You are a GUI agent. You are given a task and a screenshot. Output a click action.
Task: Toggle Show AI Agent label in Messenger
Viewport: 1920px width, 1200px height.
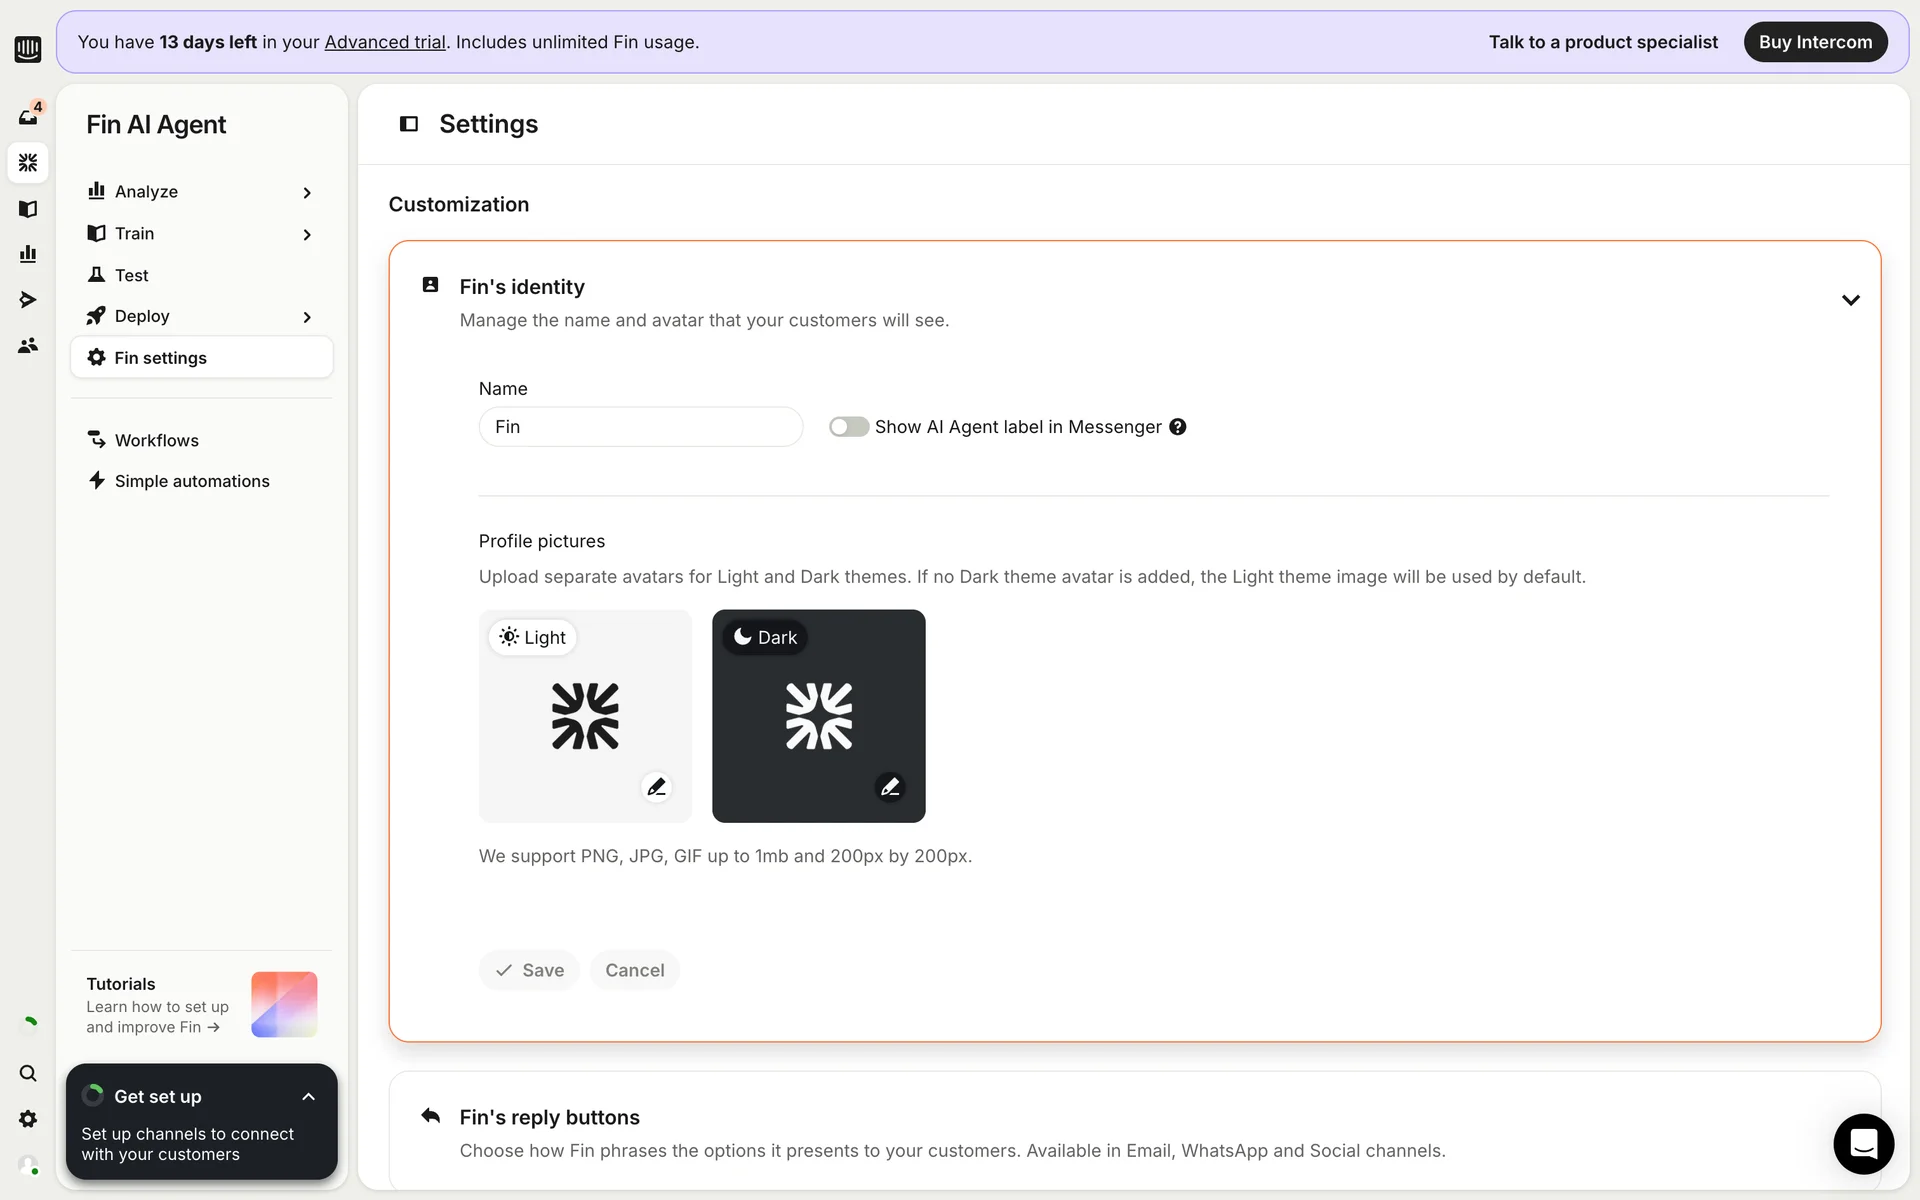[x=848, y=427]
